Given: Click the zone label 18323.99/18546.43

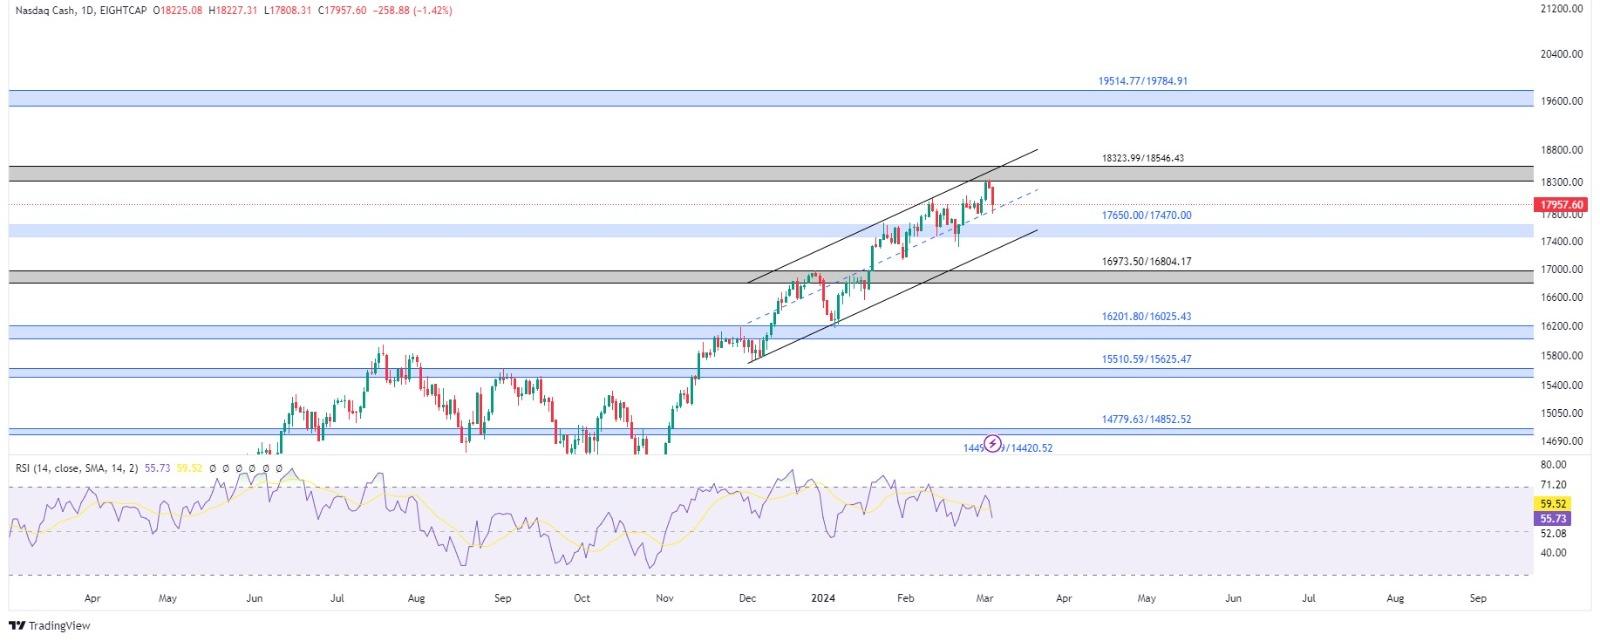Looking at the screenshot, I should tap(1142, 158).
